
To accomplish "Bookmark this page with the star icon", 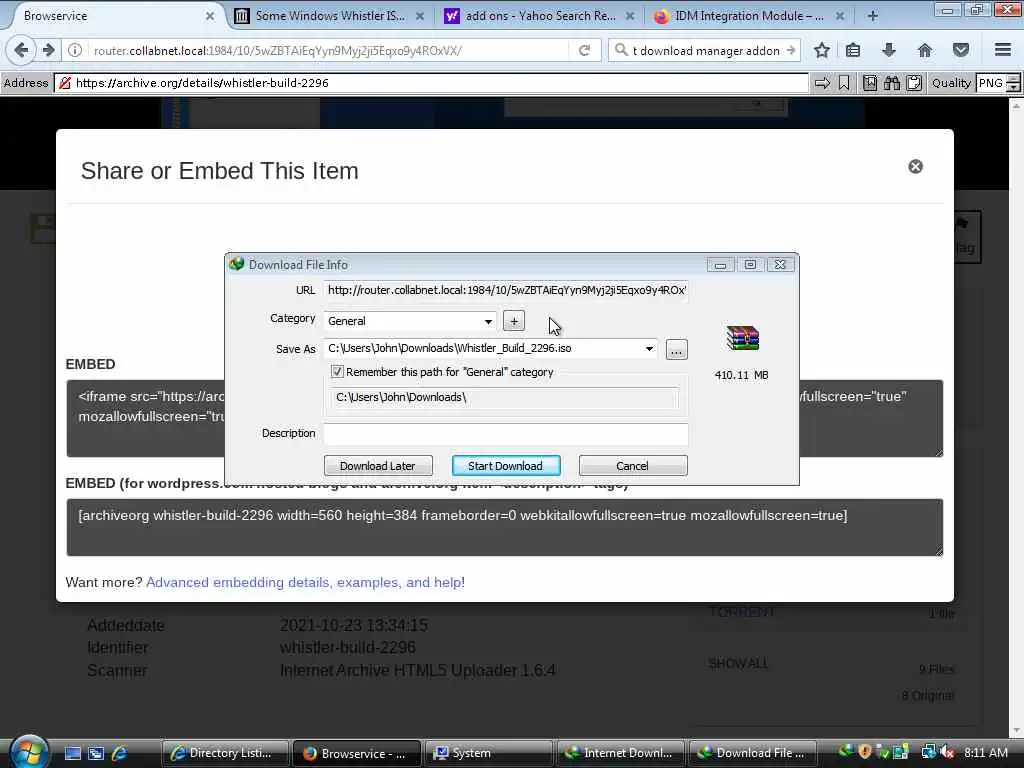I will click(822, 50).
